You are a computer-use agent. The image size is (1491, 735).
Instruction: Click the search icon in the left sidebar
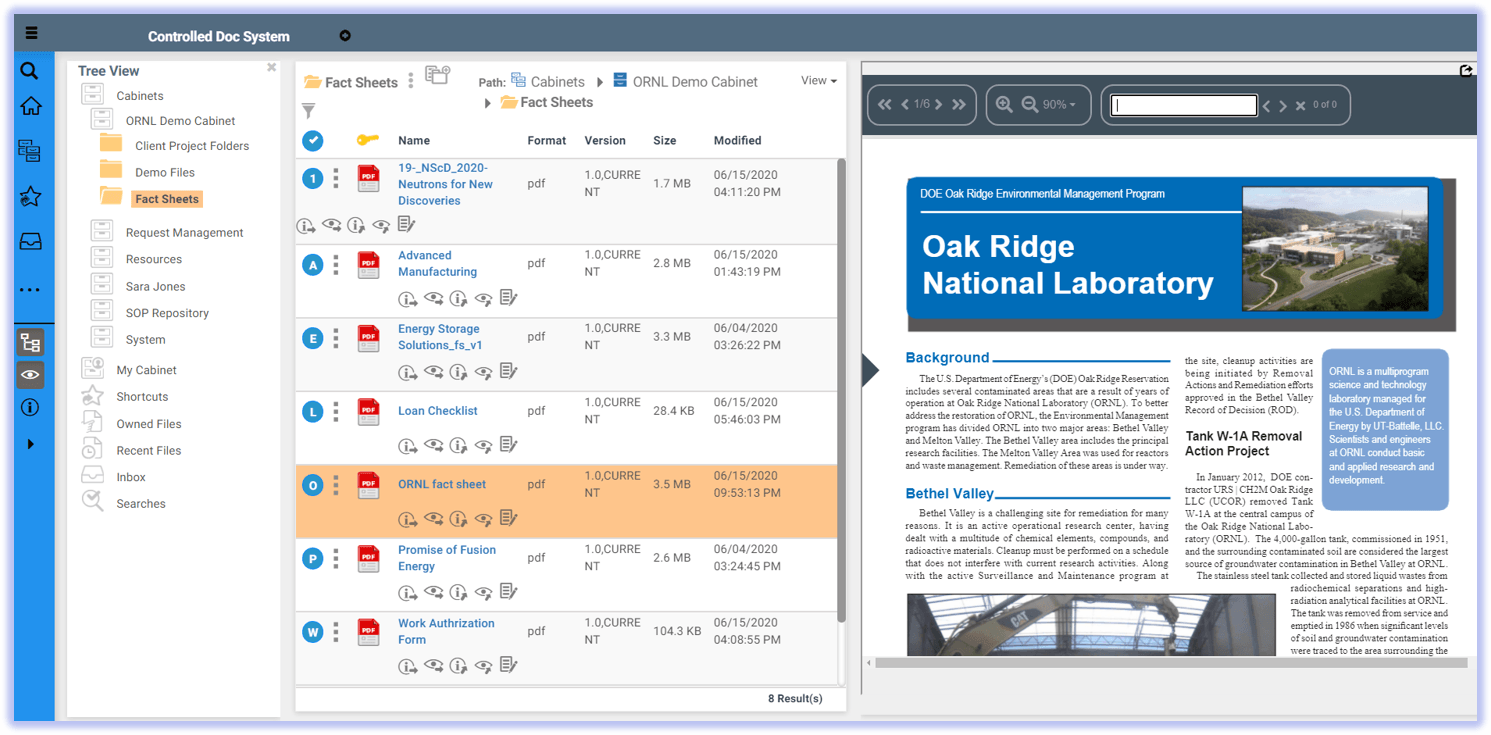tap(30, 71)
